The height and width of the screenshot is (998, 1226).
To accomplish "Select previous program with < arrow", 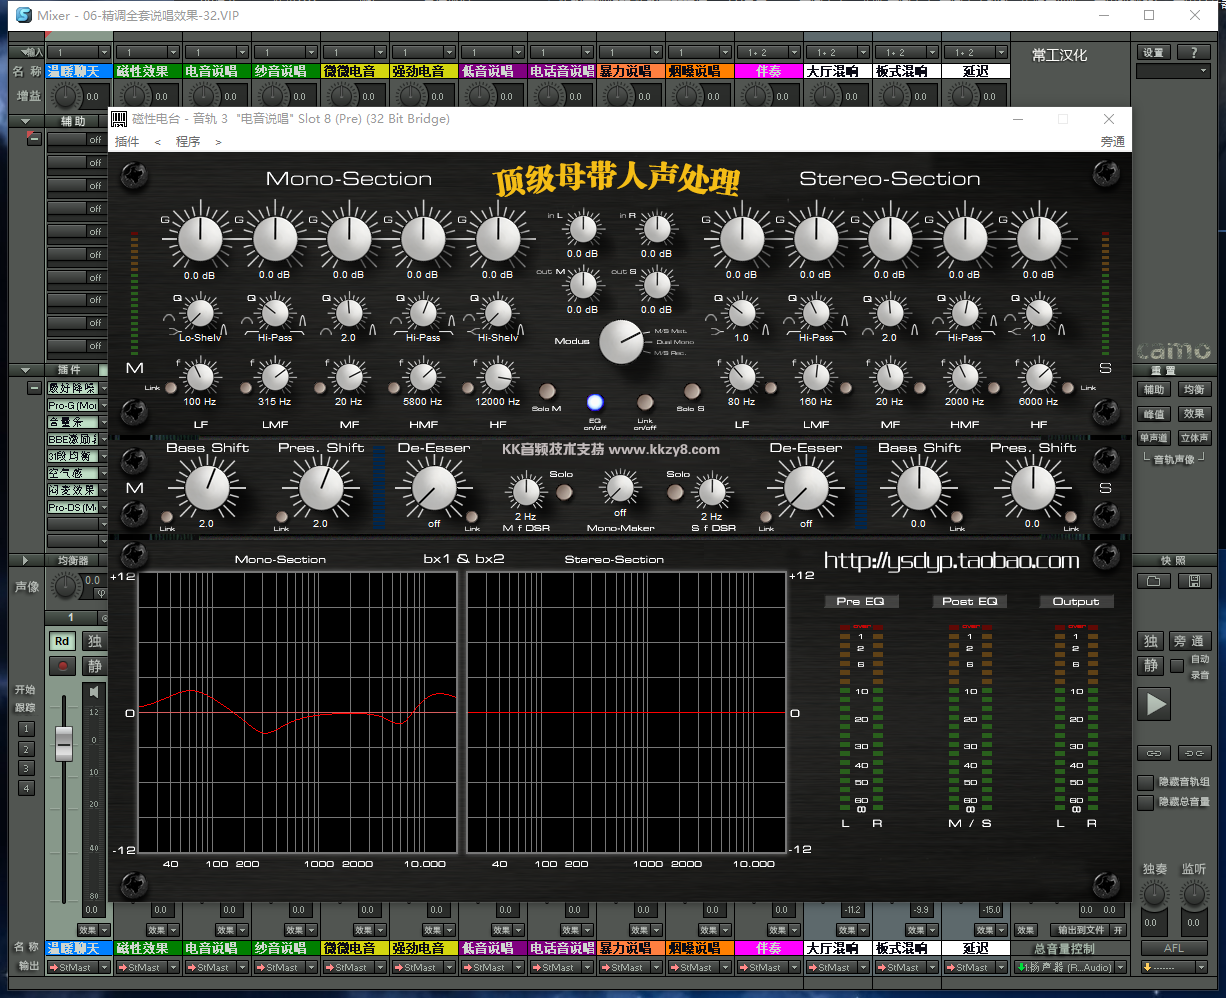I will click(157, 142).
